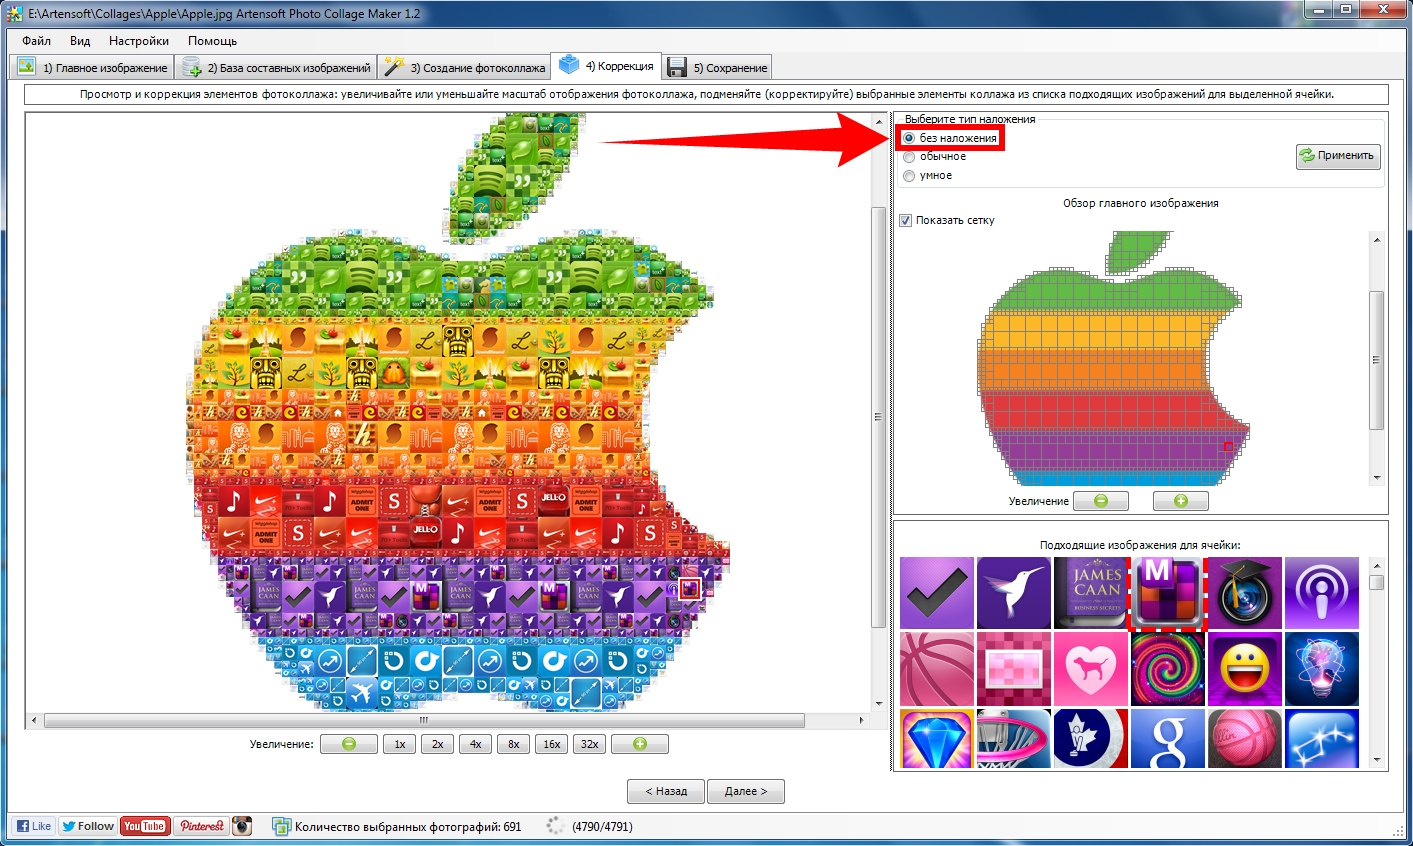This screenshot has height=846, width=1413.
Task: Switch to tab 2) База составных изображений
Action: 276,67
